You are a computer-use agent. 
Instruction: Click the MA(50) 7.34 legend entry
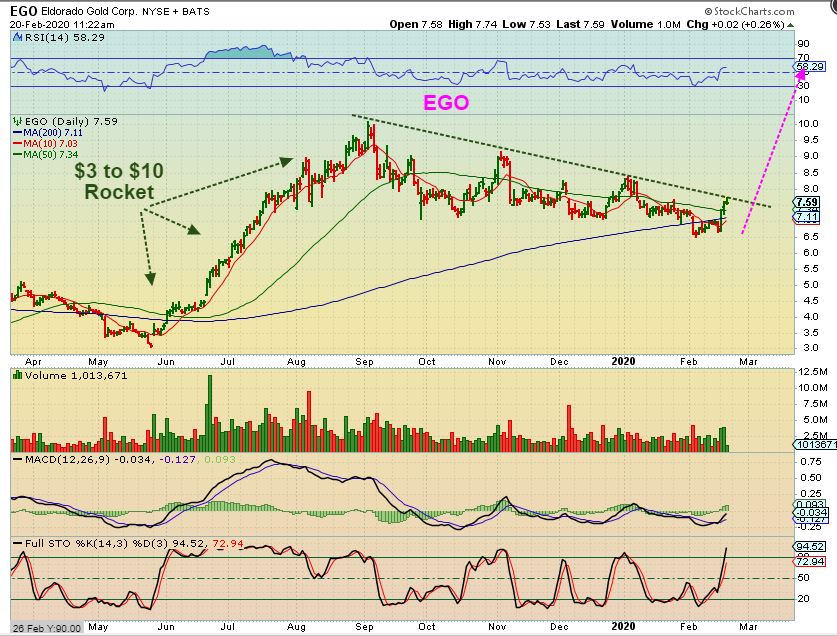point(45,154)
